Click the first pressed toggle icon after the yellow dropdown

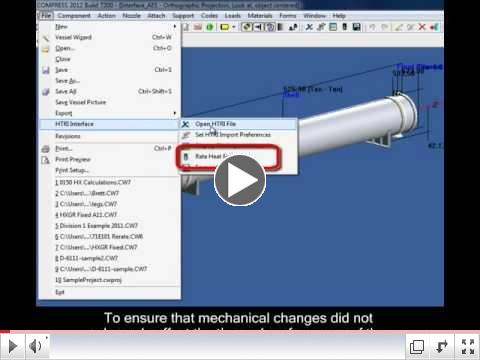click(x=246, y=27)
